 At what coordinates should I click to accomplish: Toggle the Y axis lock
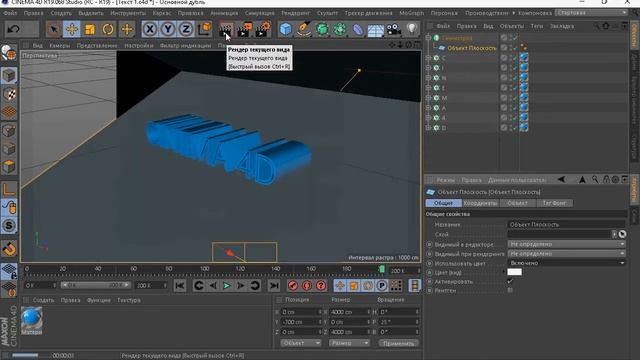(168, 29)
